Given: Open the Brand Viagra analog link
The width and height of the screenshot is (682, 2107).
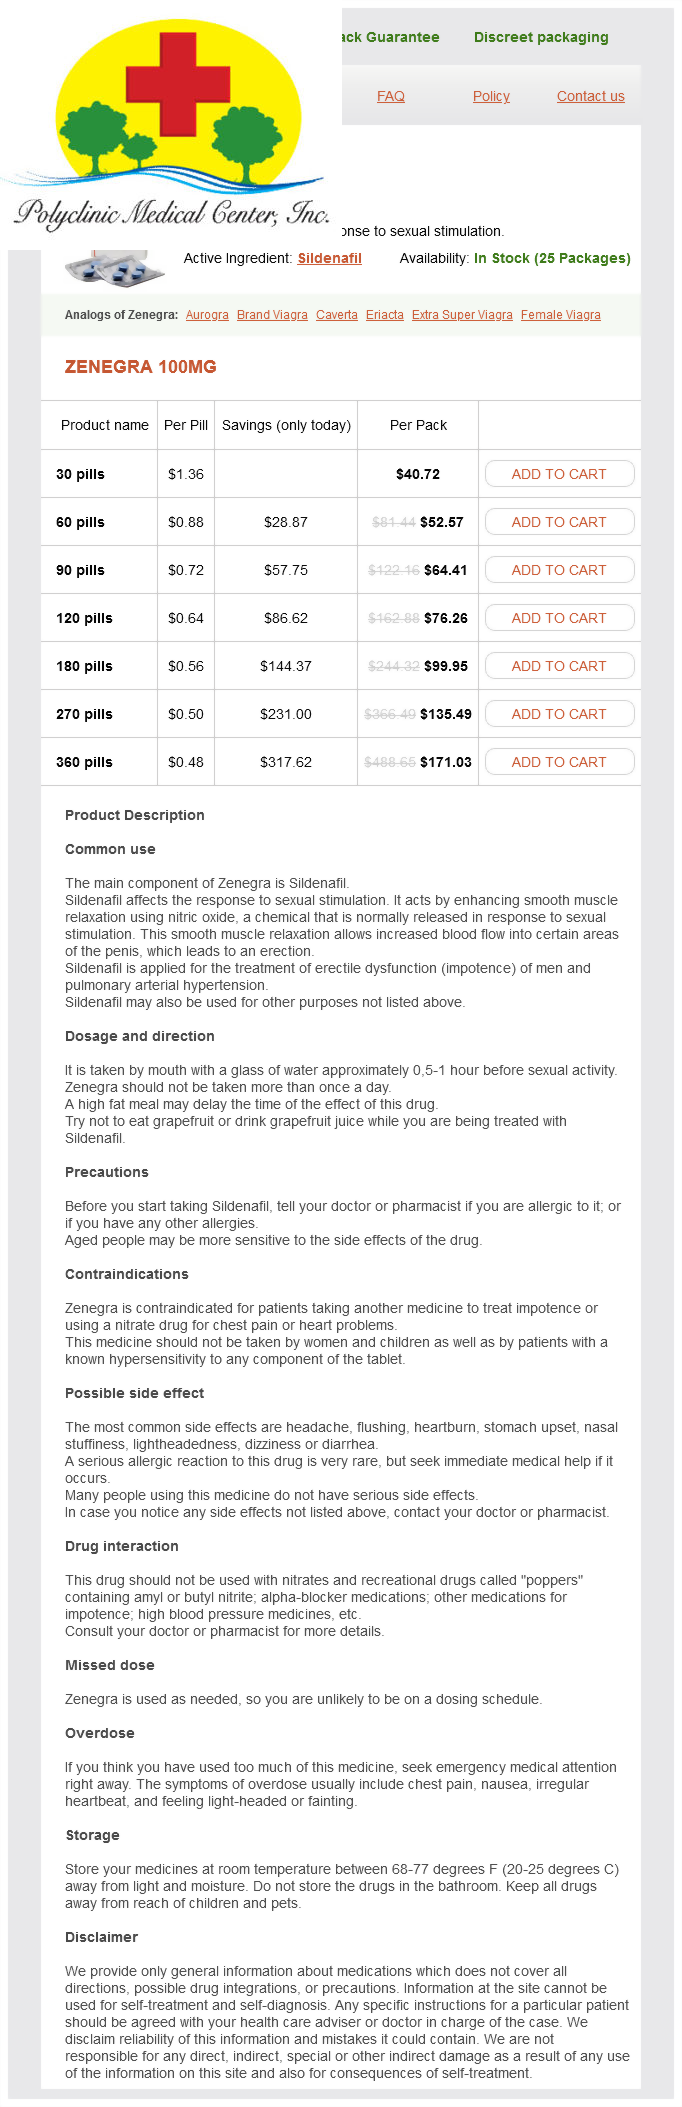Looking at the screenshot, I should [272, 315].
